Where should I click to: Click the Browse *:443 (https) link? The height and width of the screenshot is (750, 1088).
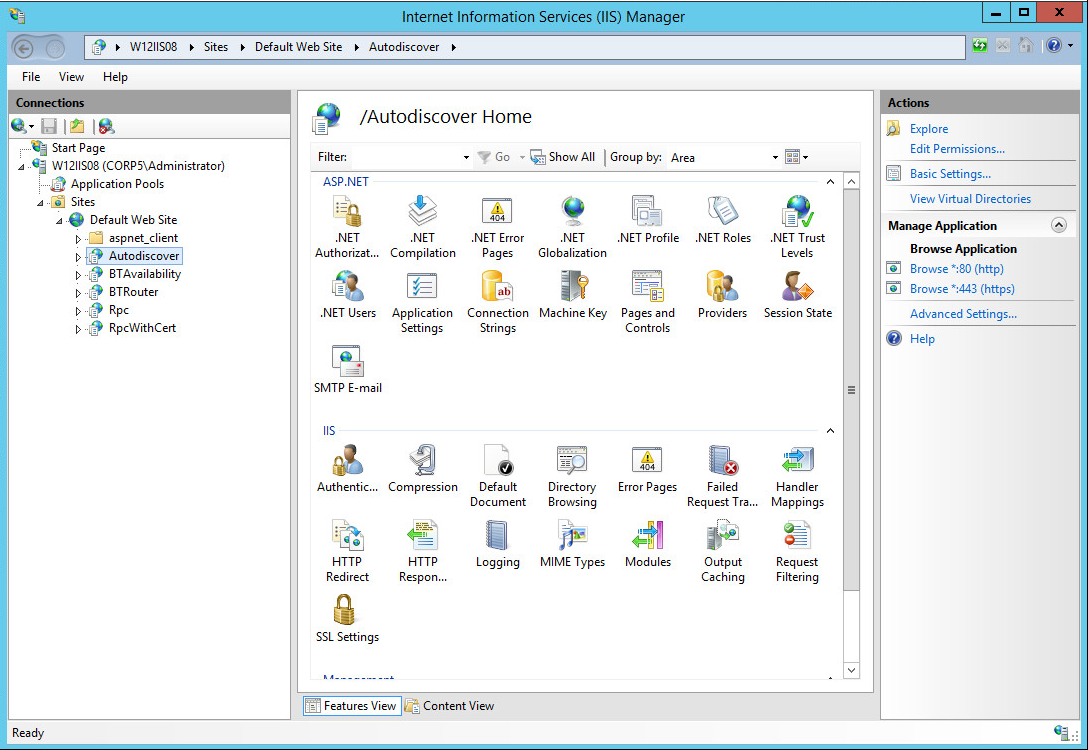click(962, 289)
